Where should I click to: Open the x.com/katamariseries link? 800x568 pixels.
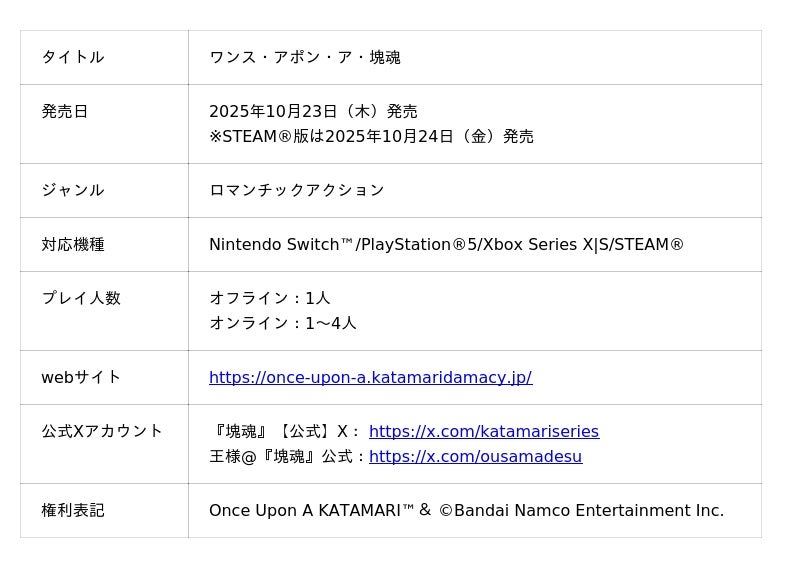coord(483,431)
